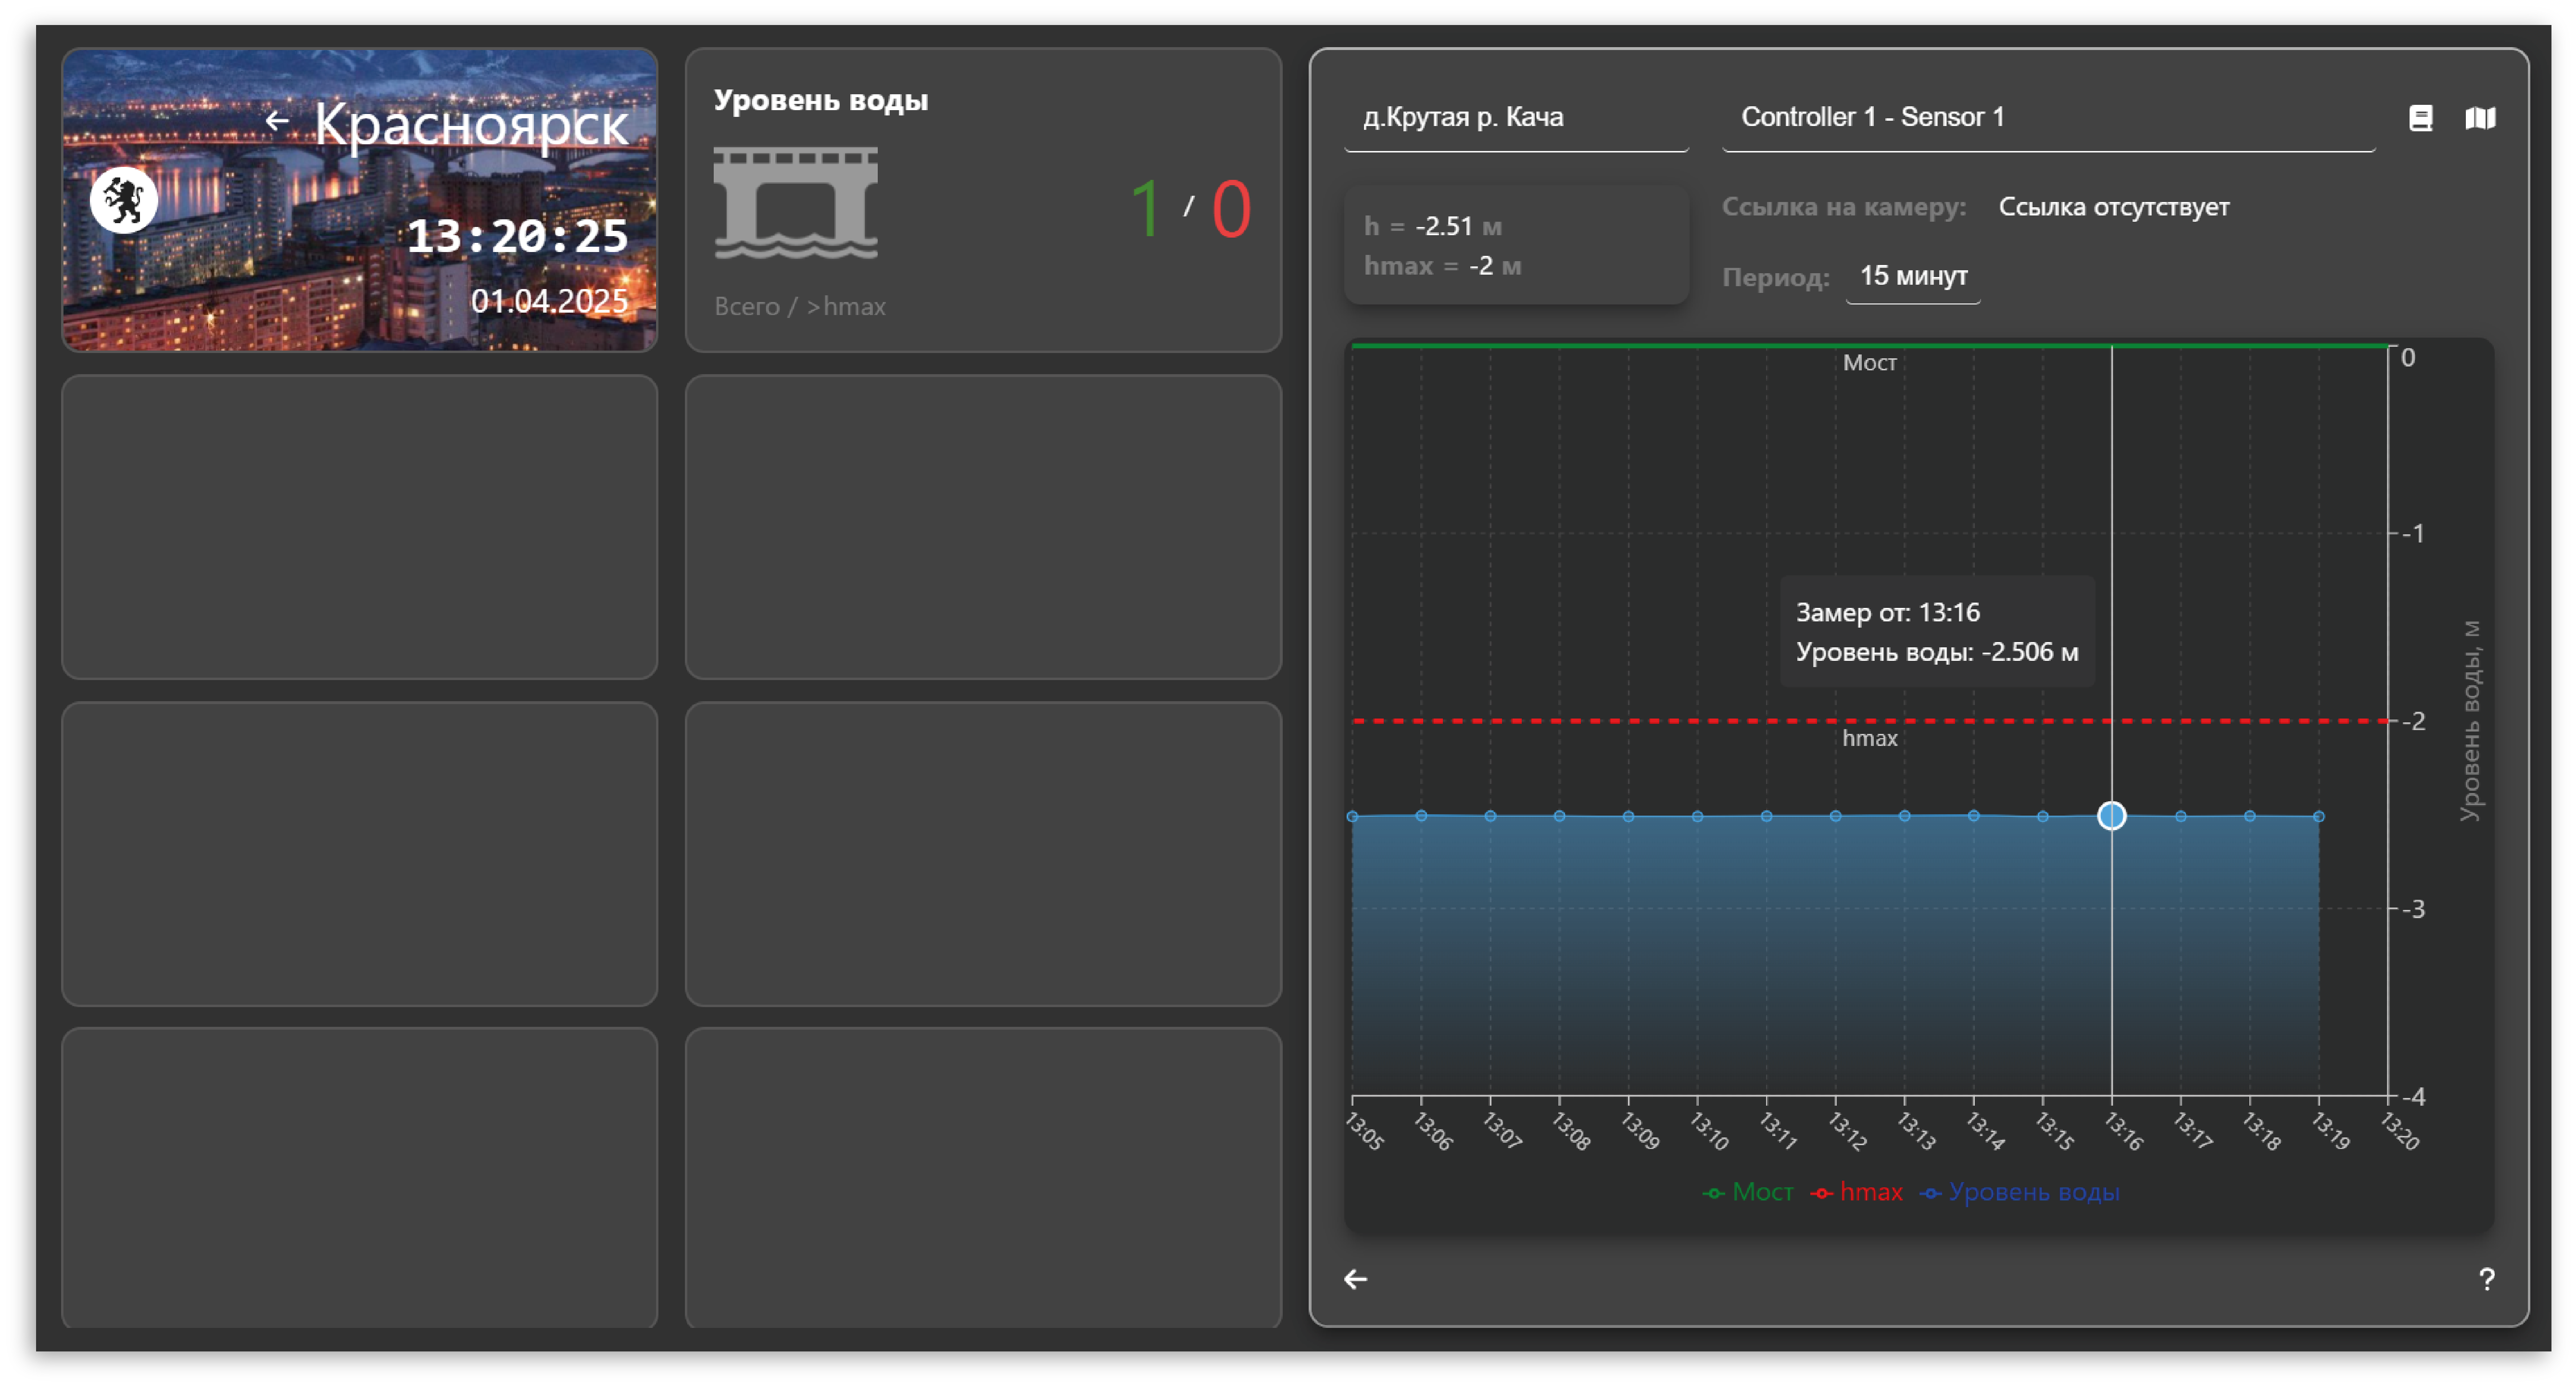Click green total count 1
The image size is (2576, 1388).
point(1145,209)
